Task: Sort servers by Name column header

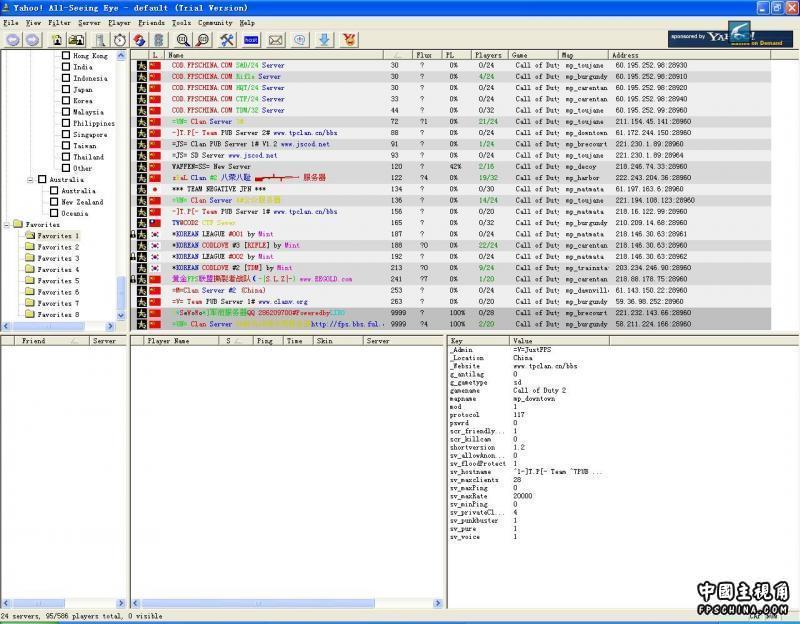Action: 274,55
